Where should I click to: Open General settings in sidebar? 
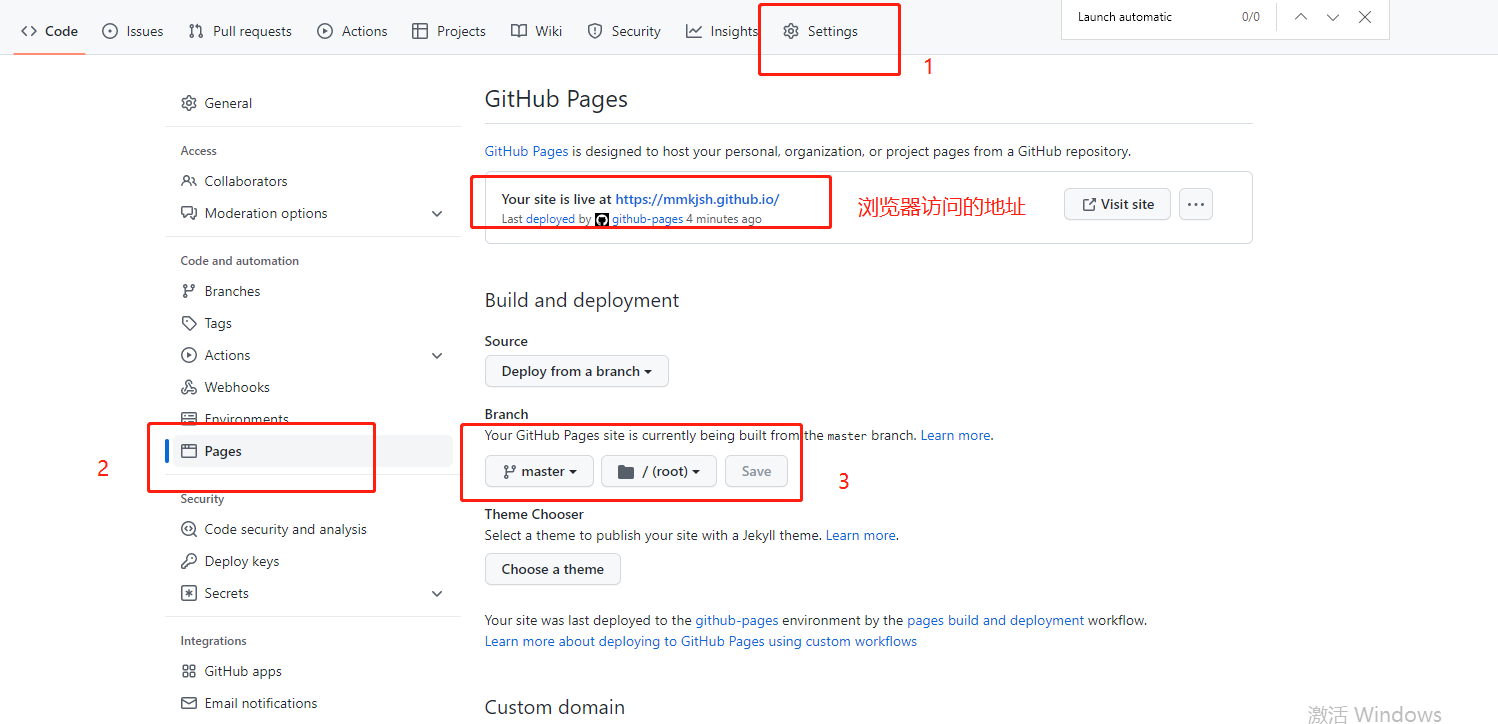click(x=313, y=103)
